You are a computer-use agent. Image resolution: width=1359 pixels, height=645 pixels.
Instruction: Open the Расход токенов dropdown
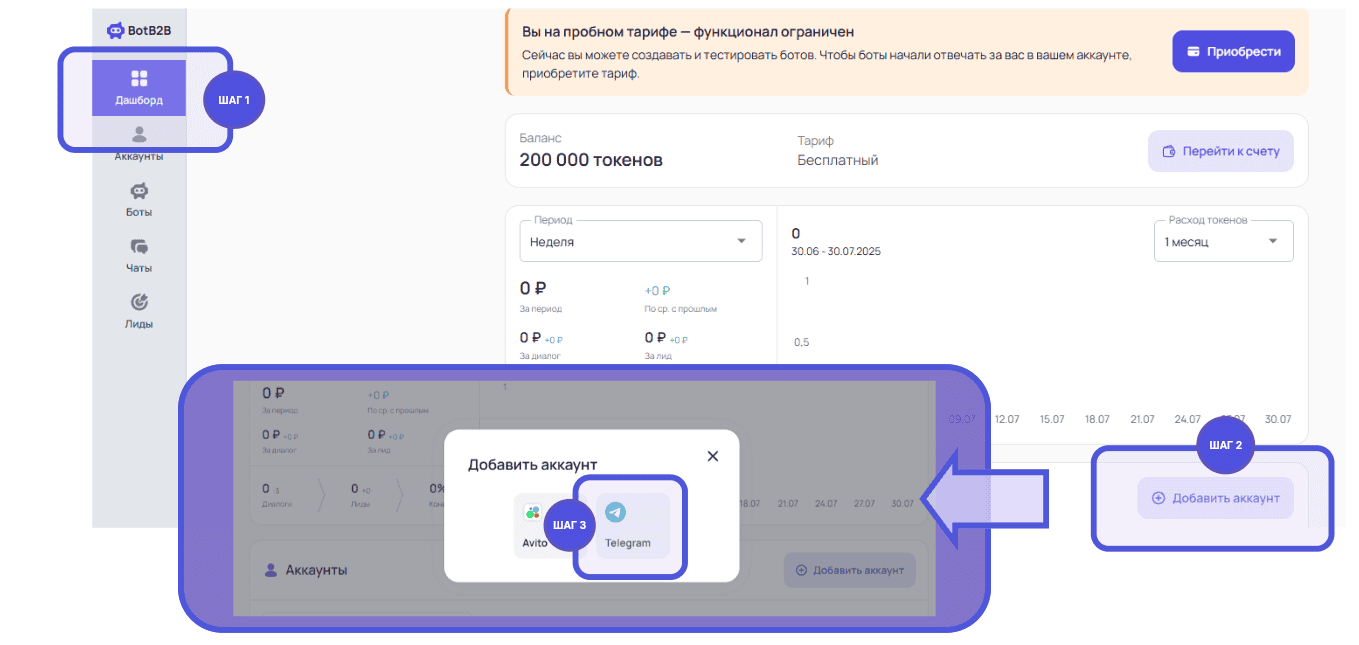tap(1223, 241)
